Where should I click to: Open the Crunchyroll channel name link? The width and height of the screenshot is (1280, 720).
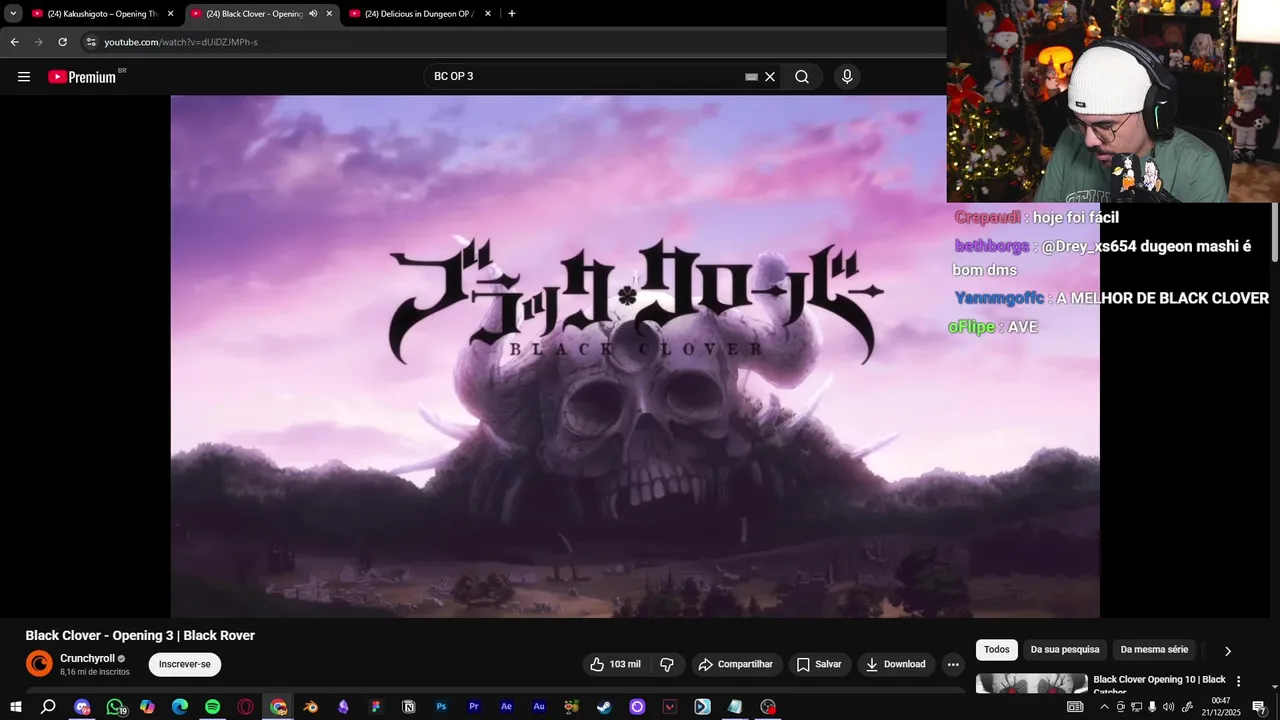[x=87, y=659]
